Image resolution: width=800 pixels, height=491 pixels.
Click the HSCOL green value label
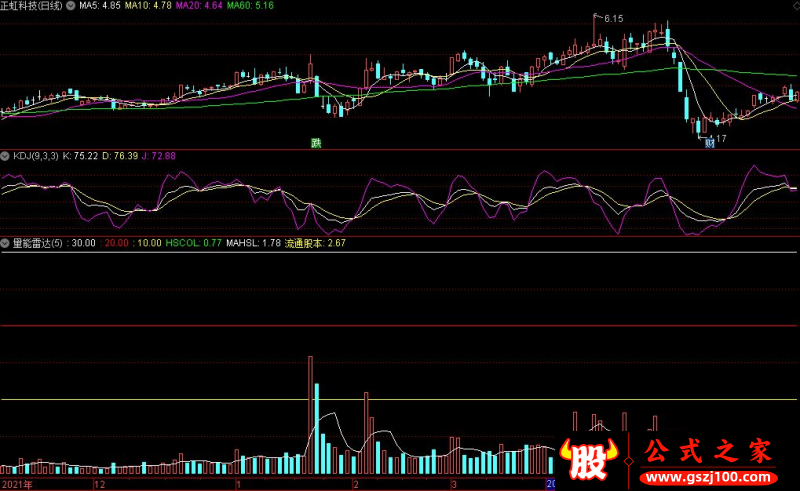tap(193, 243)
